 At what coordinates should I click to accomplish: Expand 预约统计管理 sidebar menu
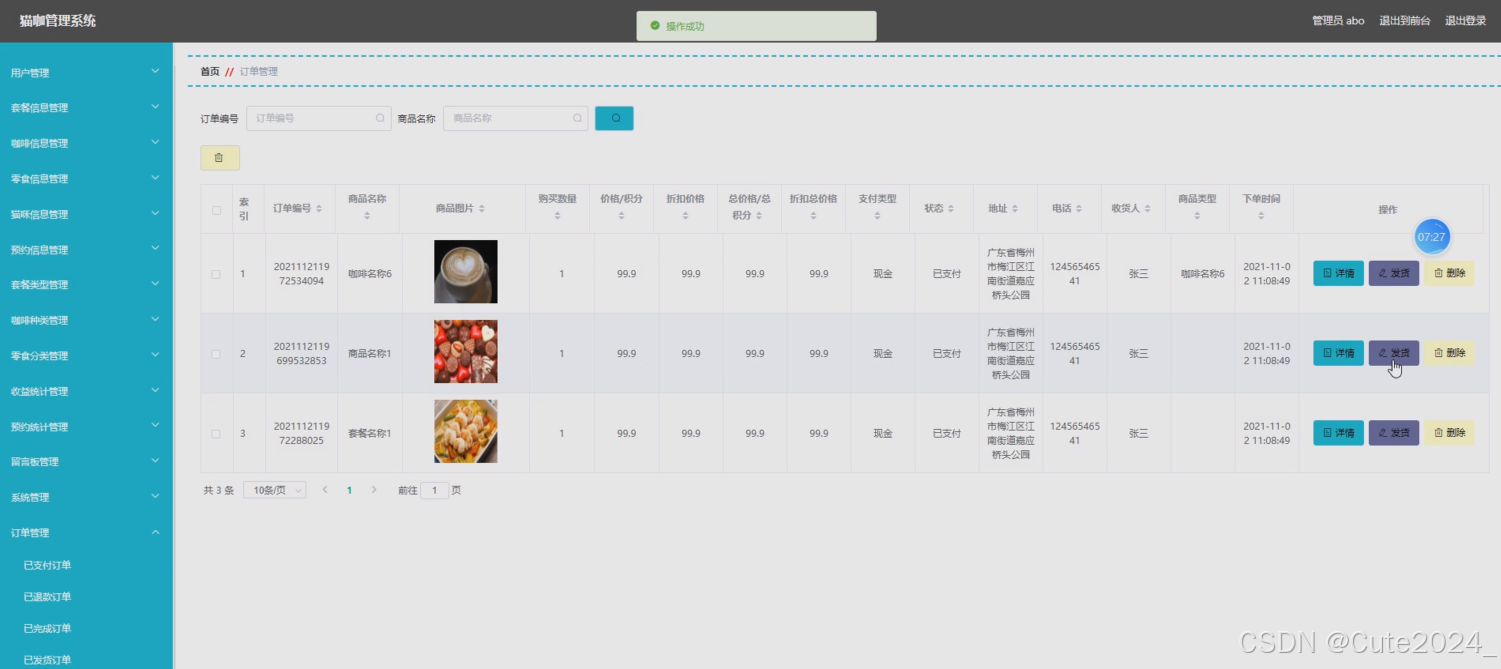pos(86,427)
